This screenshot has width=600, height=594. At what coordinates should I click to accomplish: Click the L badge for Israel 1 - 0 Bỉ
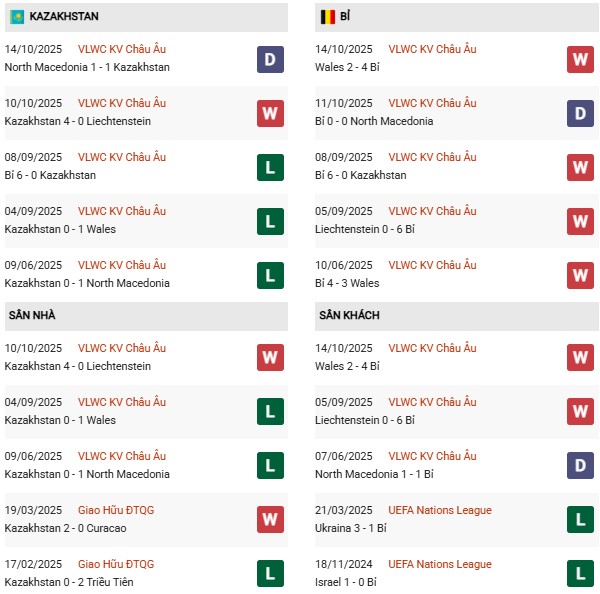[x=580, y=574]
